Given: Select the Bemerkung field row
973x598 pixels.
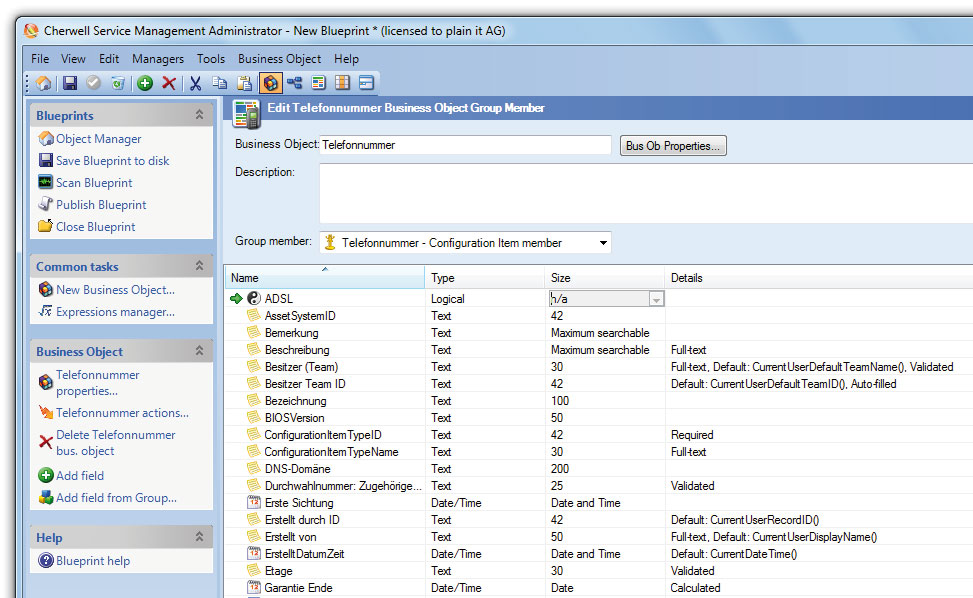Looking at the screenshot, I should tap(599, 332).
